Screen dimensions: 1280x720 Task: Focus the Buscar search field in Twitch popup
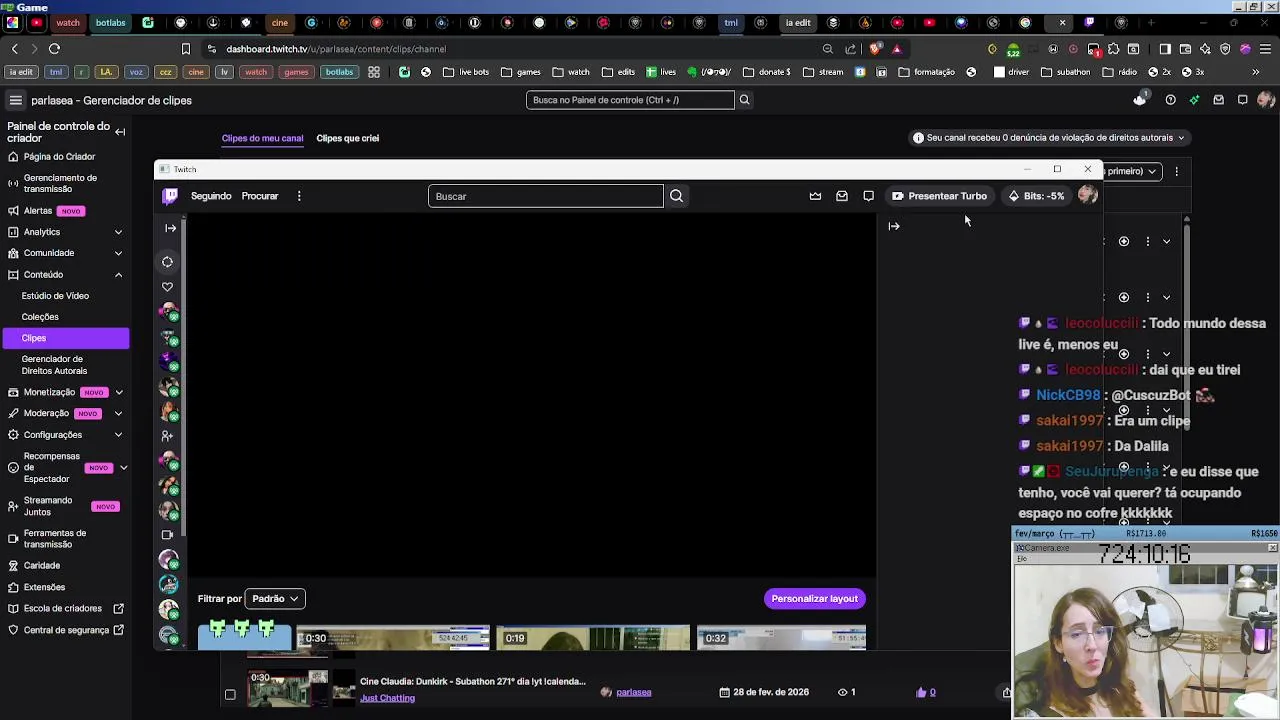[546, 196]
